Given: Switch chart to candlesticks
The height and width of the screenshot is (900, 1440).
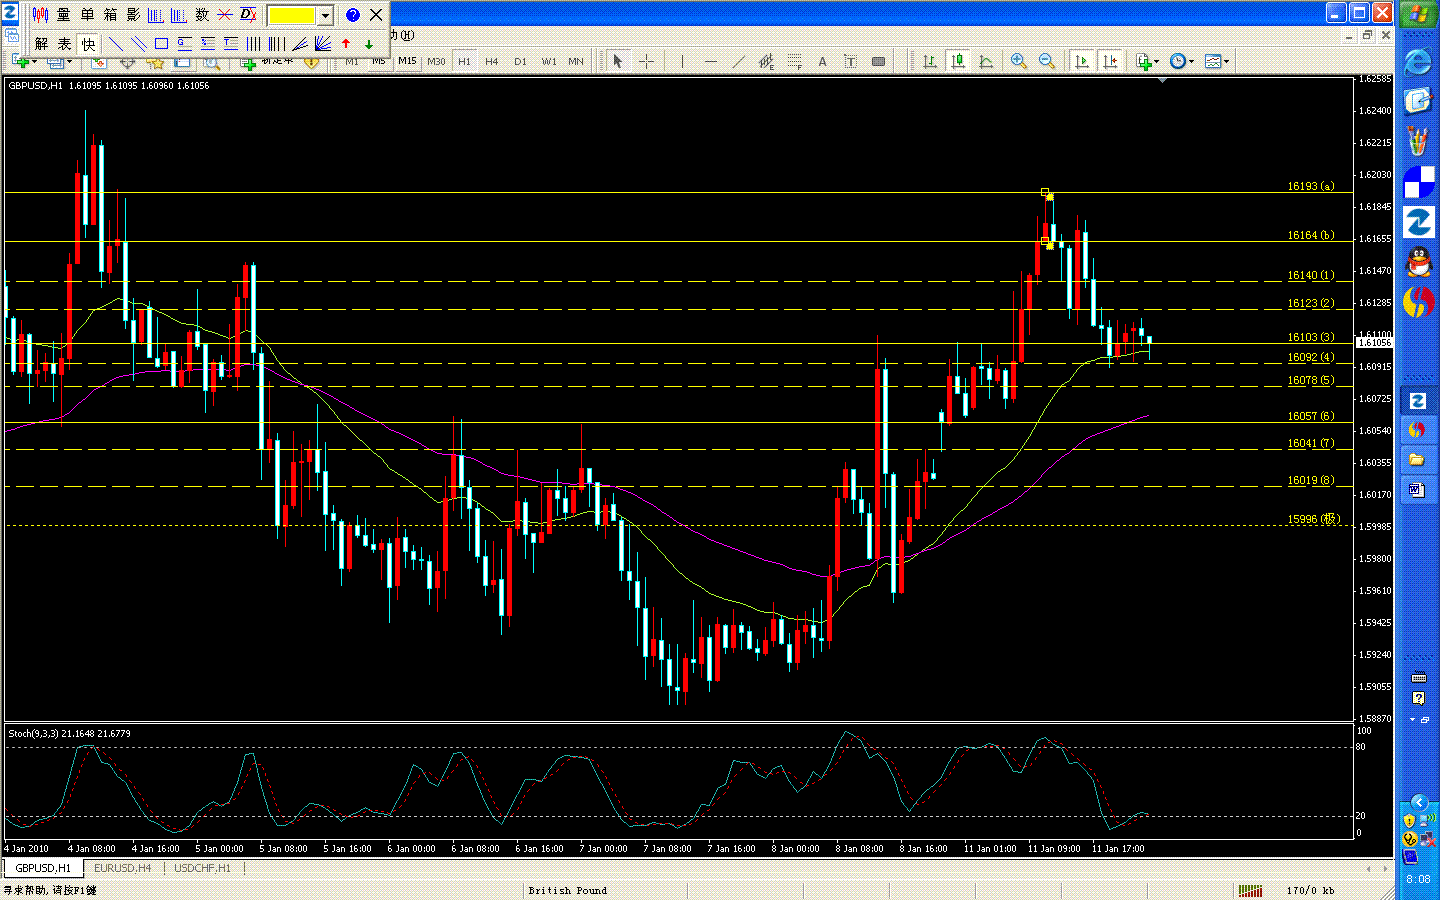Looking at the screenshot, I should [x=958, y=61].
